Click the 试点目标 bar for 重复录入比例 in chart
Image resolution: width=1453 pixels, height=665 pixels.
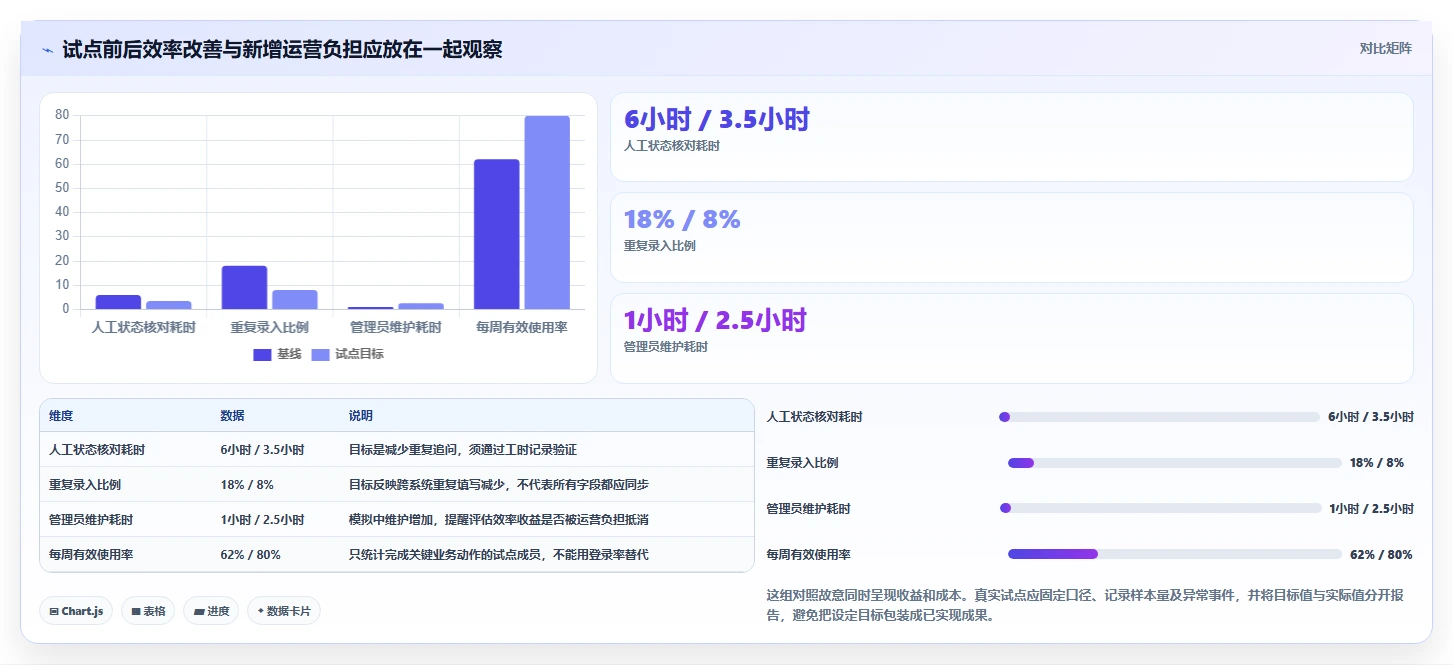(295, 299)
